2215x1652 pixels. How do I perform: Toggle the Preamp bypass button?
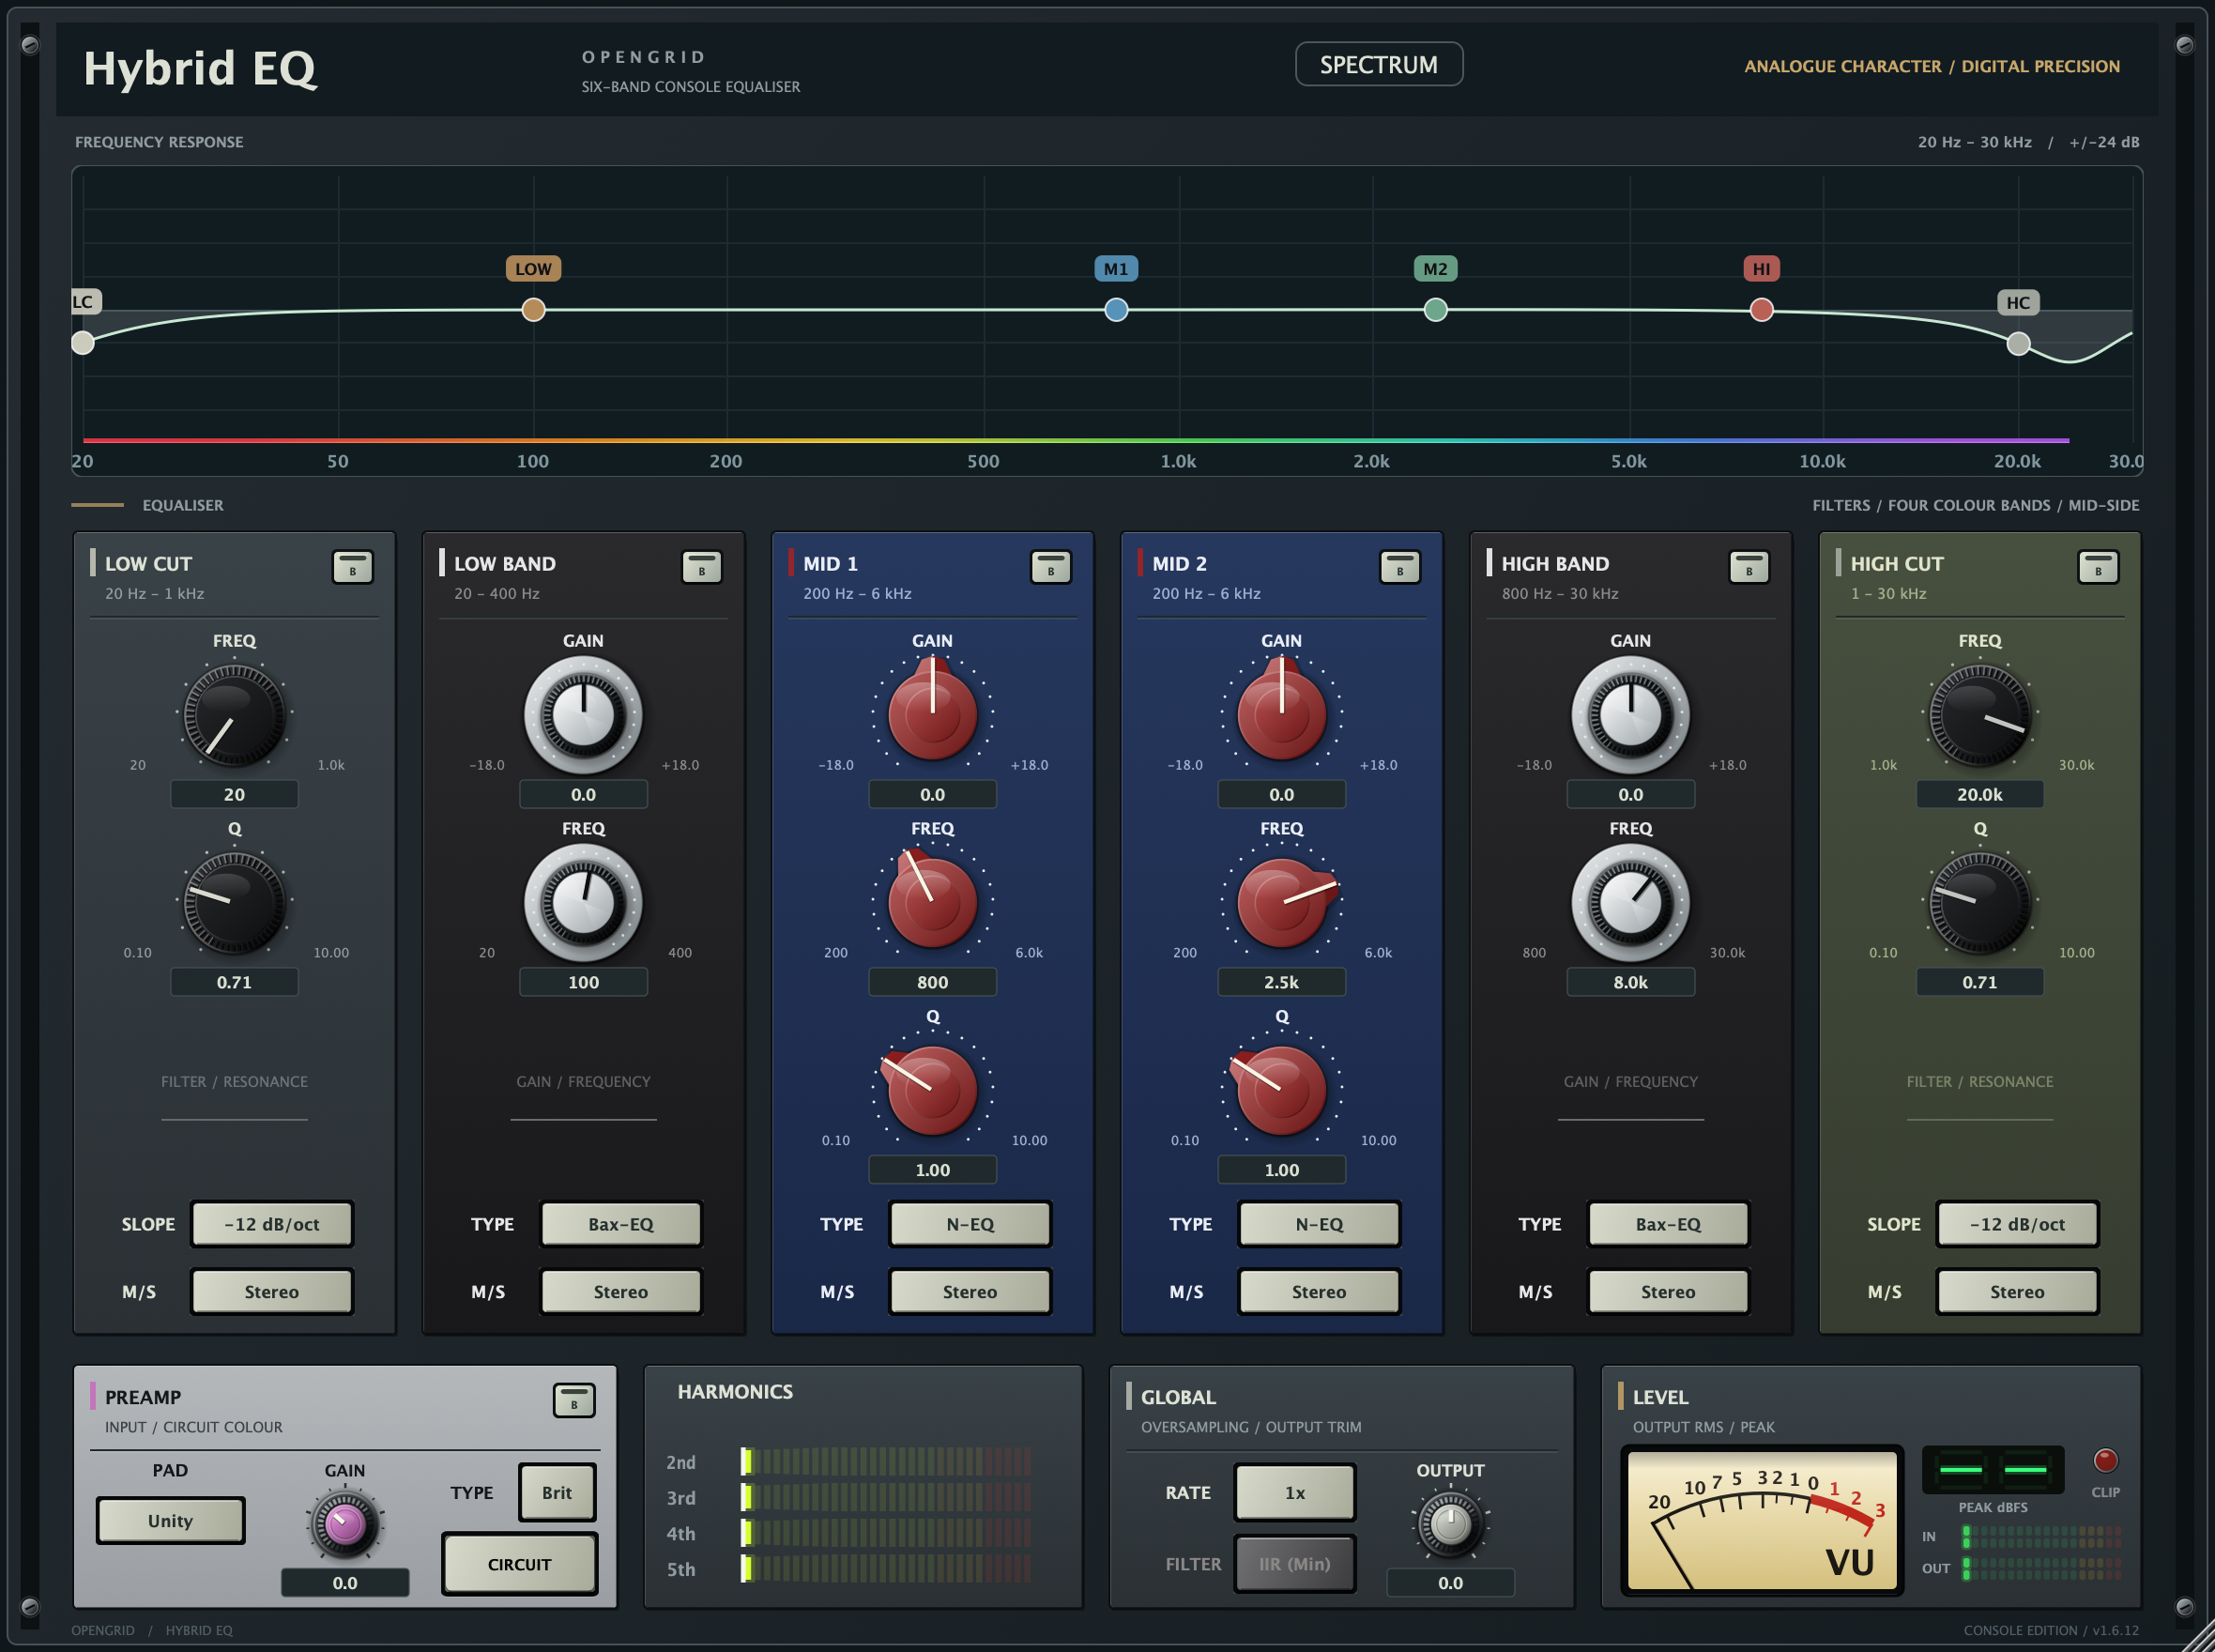[574, 1400]
